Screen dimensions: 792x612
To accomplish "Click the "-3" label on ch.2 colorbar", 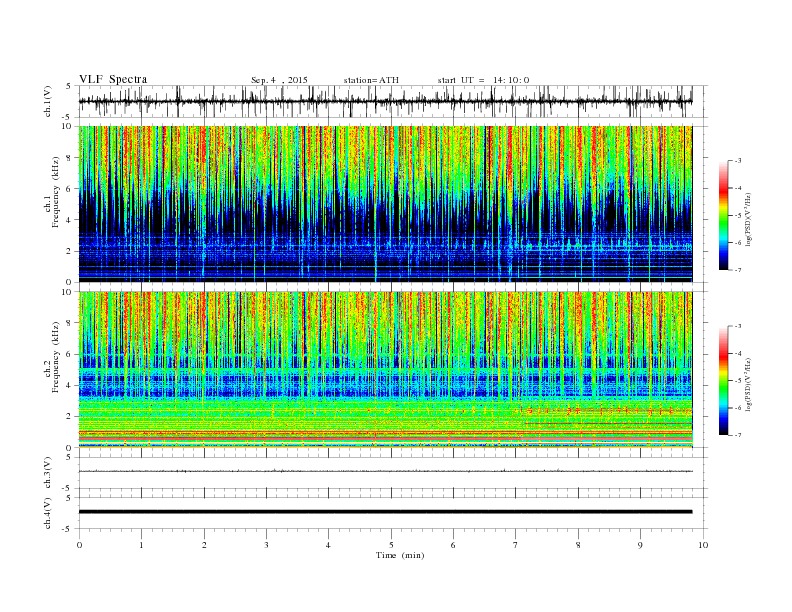I will 738,326.
